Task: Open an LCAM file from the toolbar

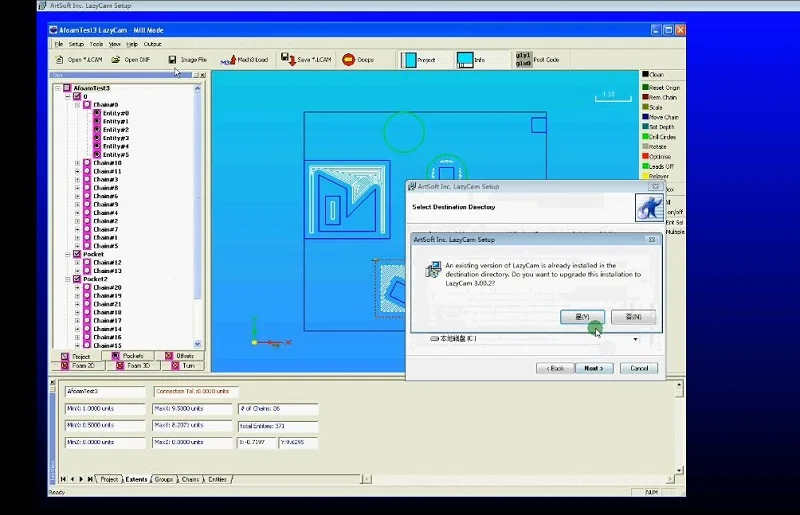Action: (79, 60)
